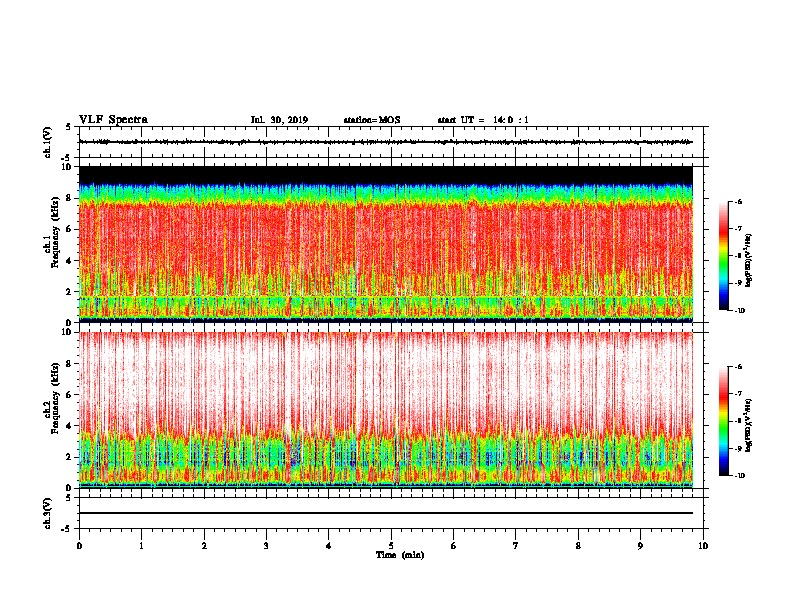Click the ch.1 frequency axis "6" tick label
The height and width of the screenshot is (612, 792).
pos(69,229)
